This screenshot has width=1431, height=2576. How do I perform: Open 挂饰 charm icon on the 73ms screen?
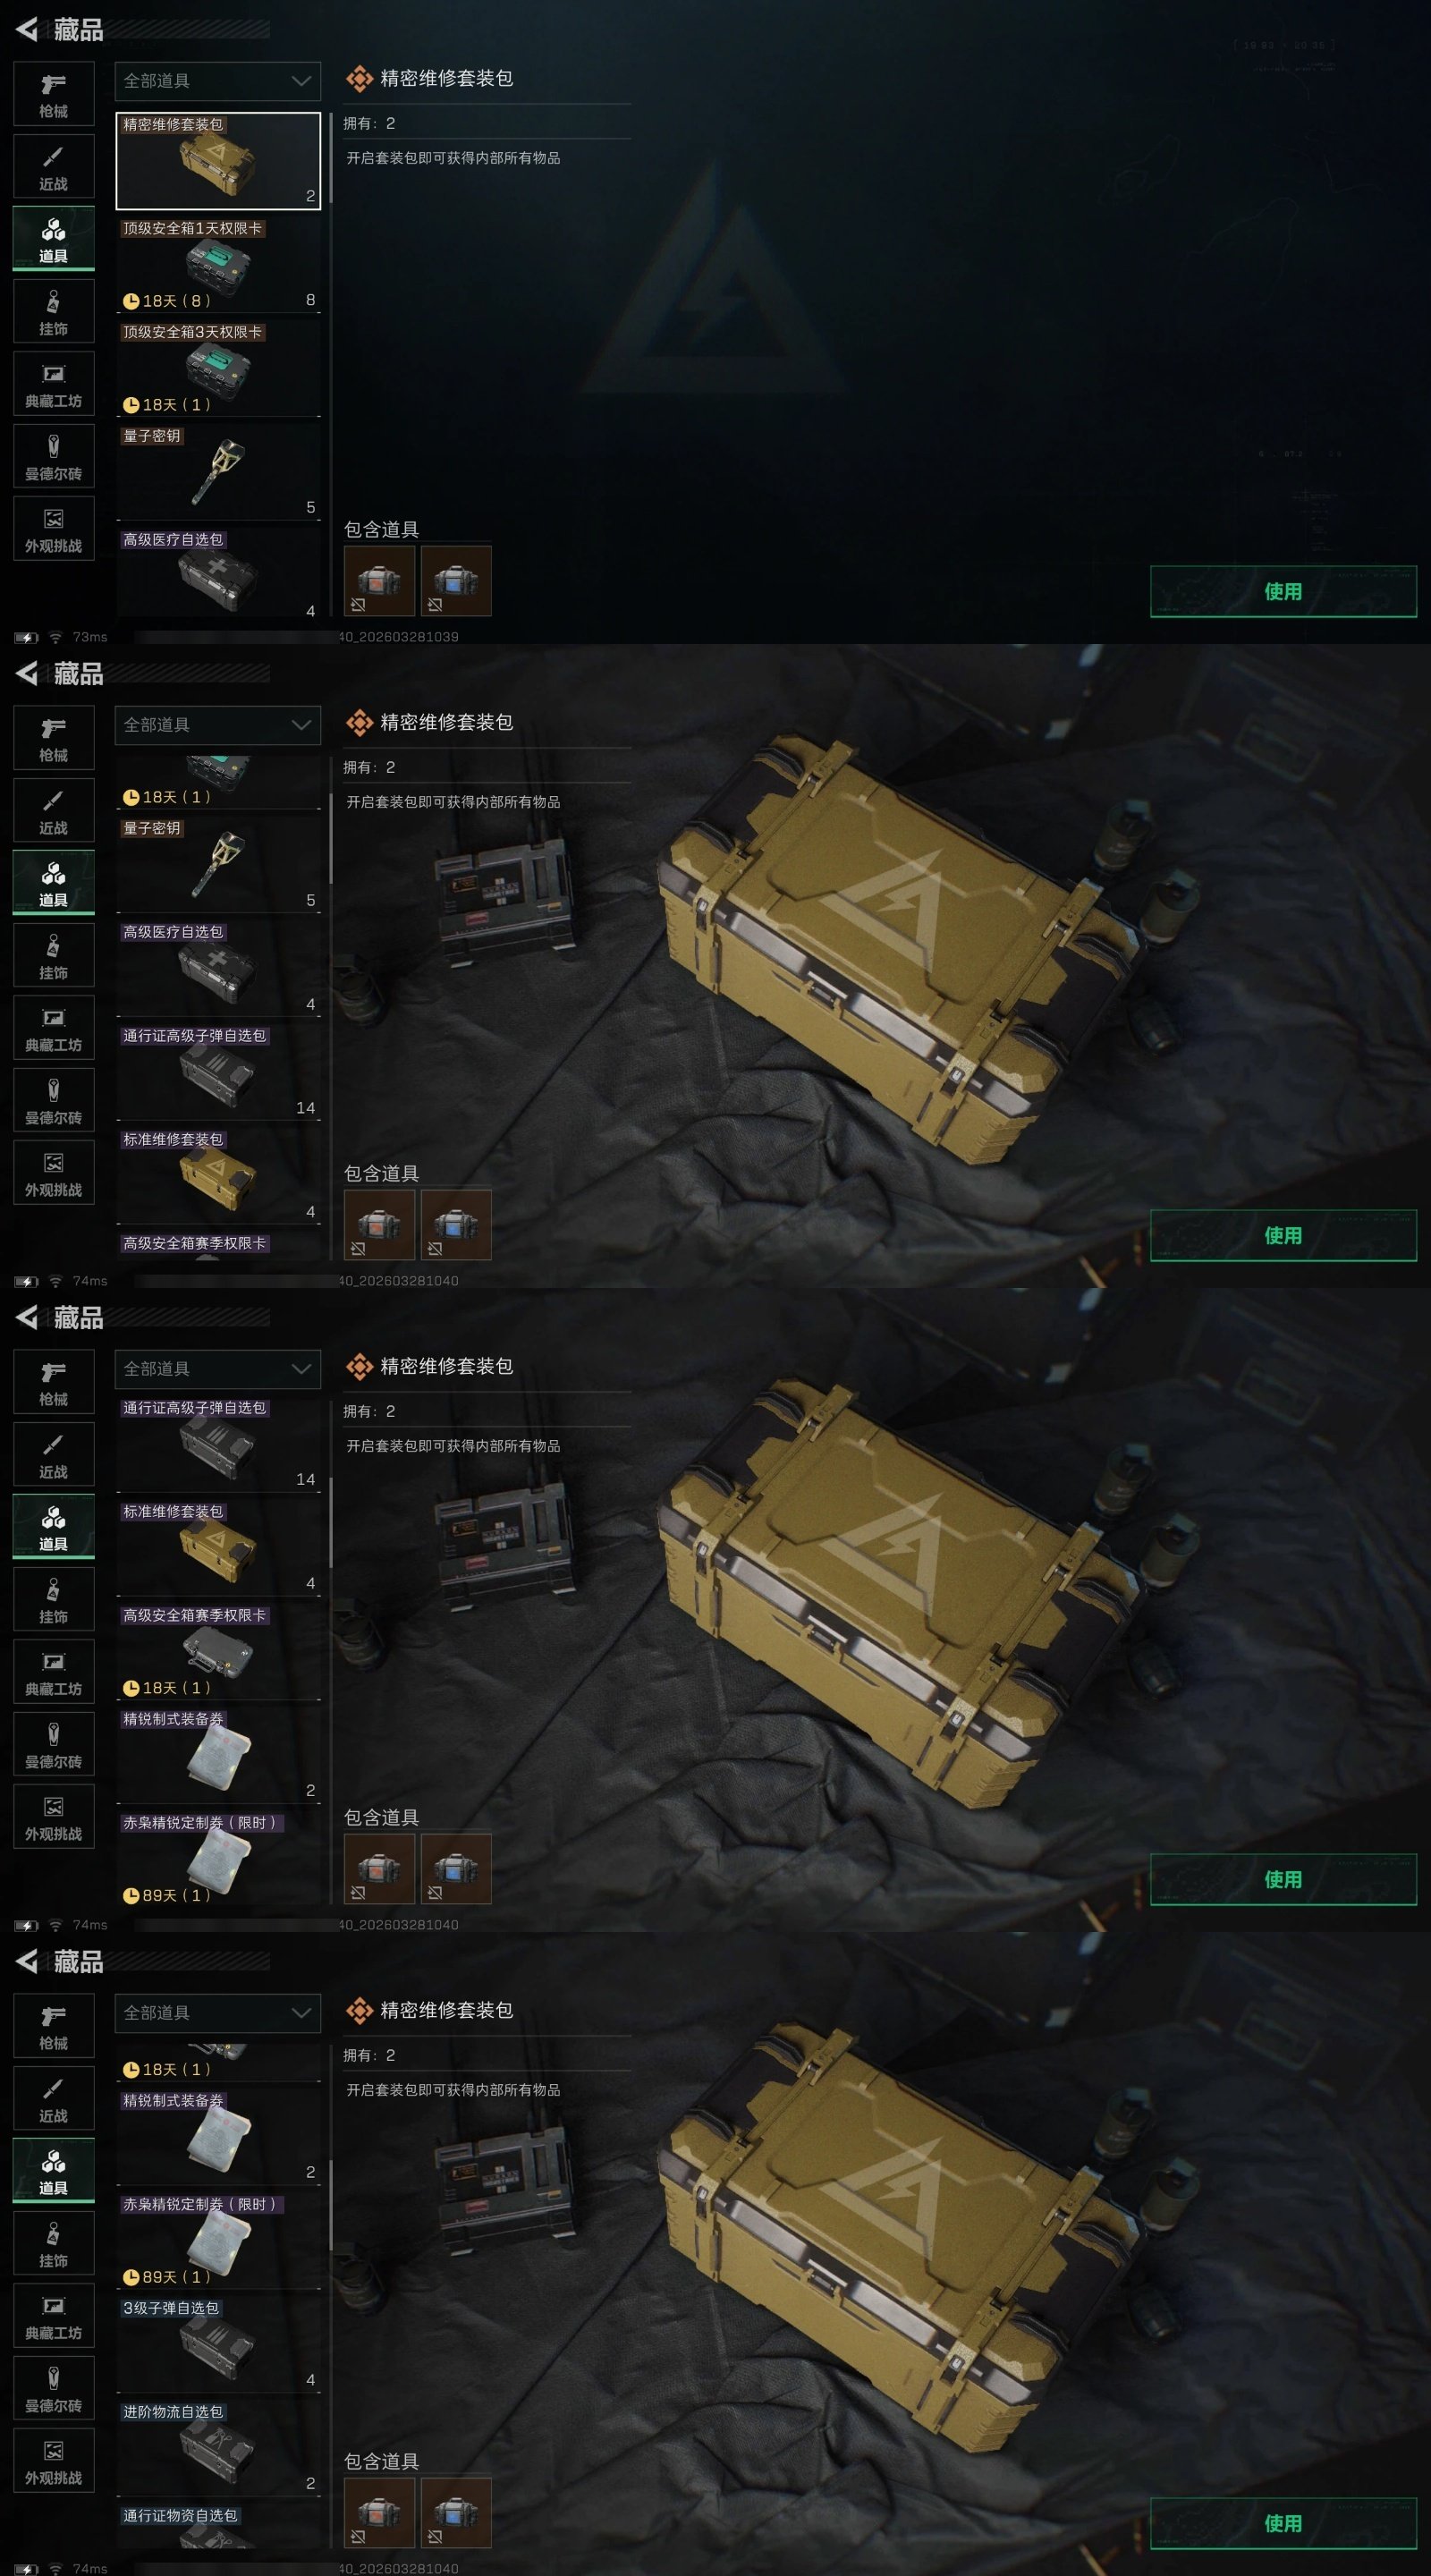tap(54, 312)
